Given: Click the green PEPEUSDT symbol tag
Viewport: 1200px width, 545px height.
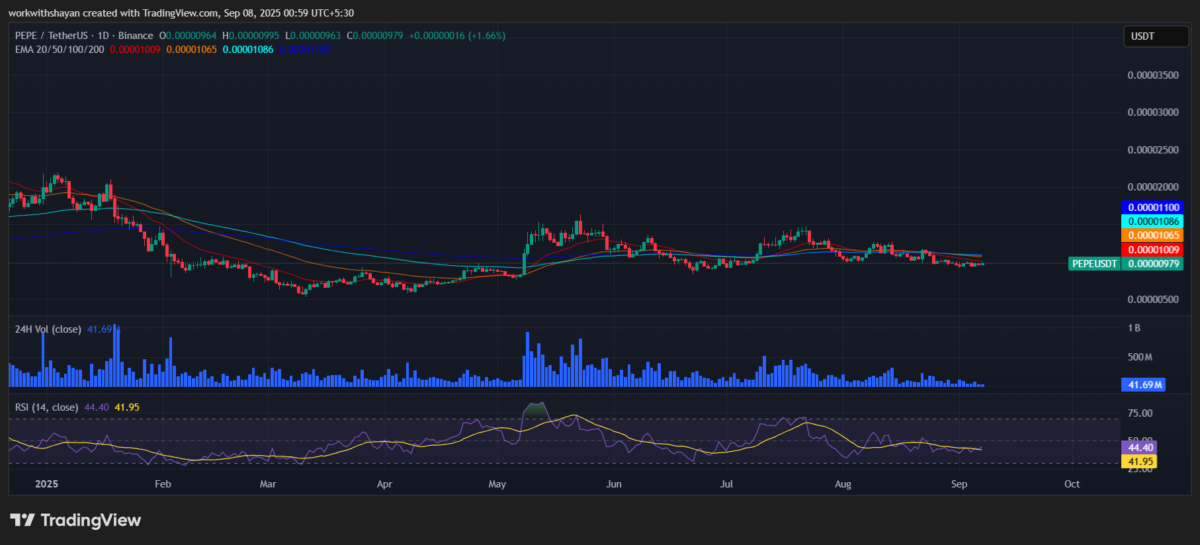Looking at the screenshot, I should [1093, 263].
